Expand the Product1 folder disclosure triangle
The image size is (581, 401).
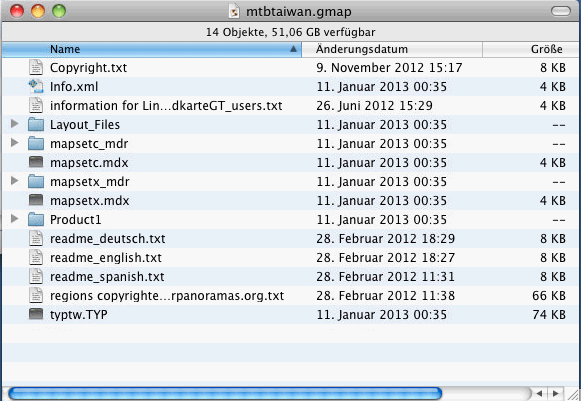coord(14,219)
